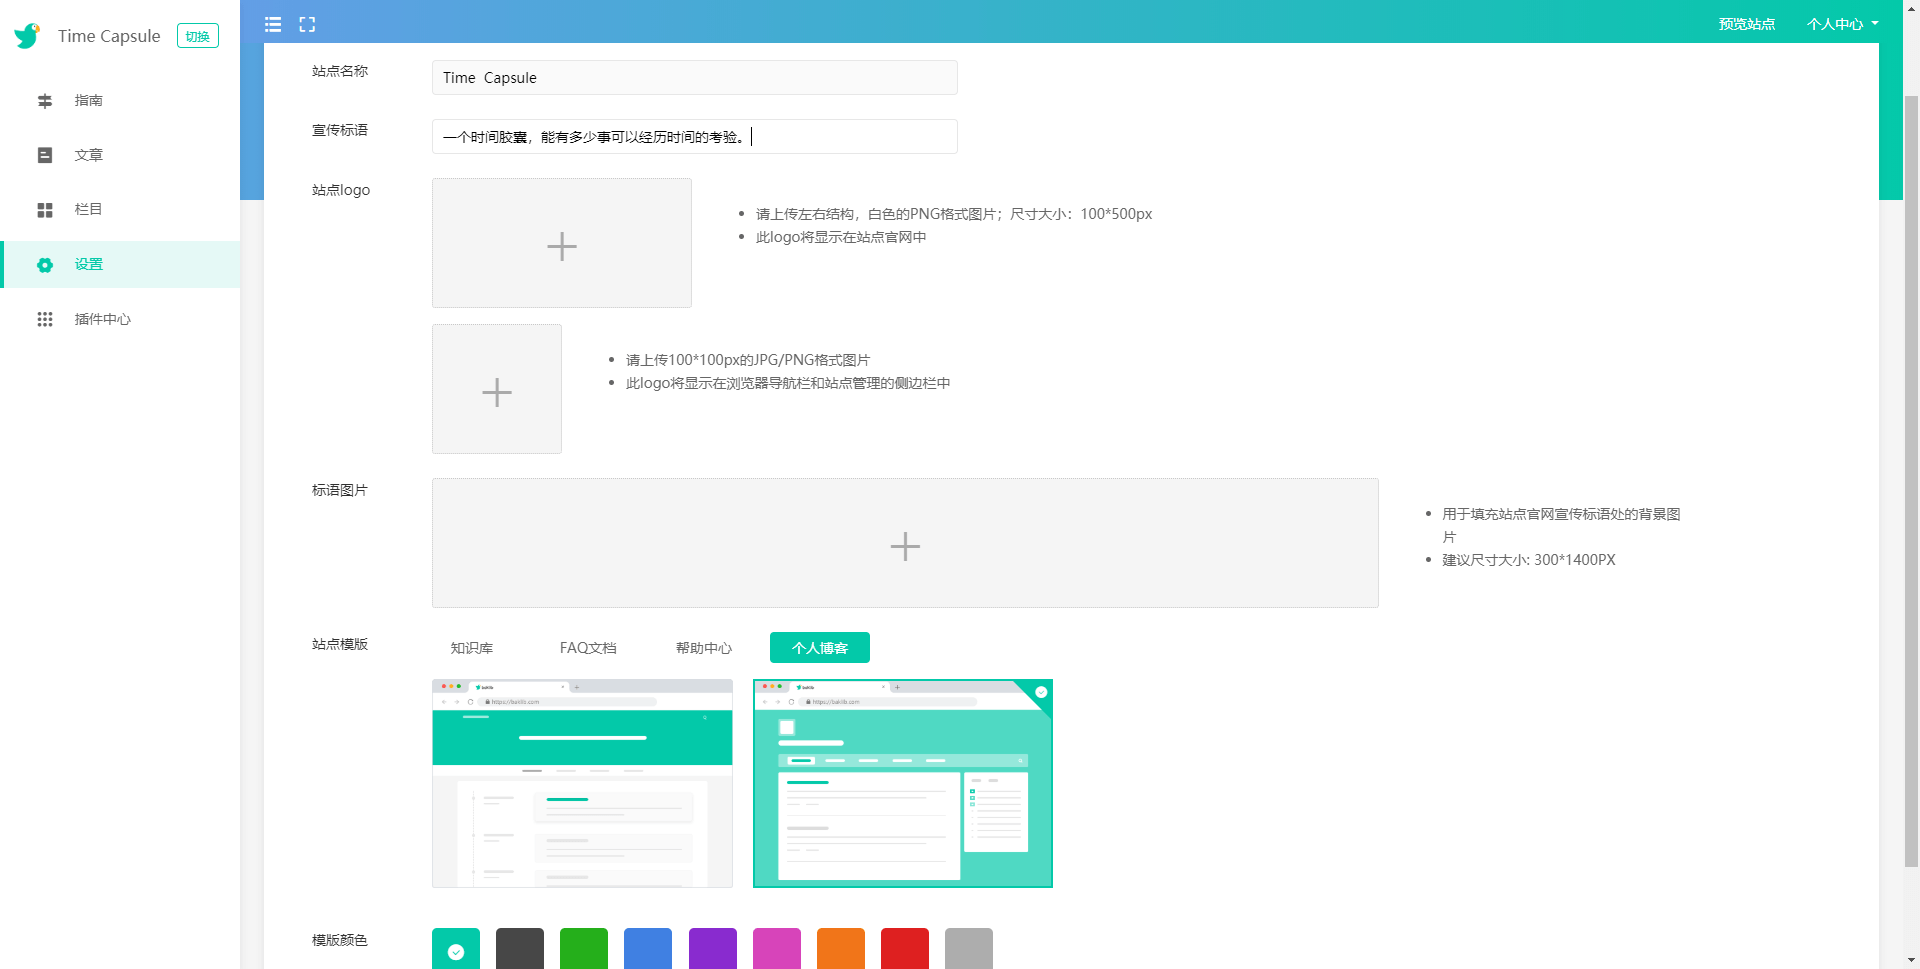Viewport: 1920px width, 969px height.
Task: Click the Time Capsule bird logo
Action: pyautogui.click(x=27, y=36)
